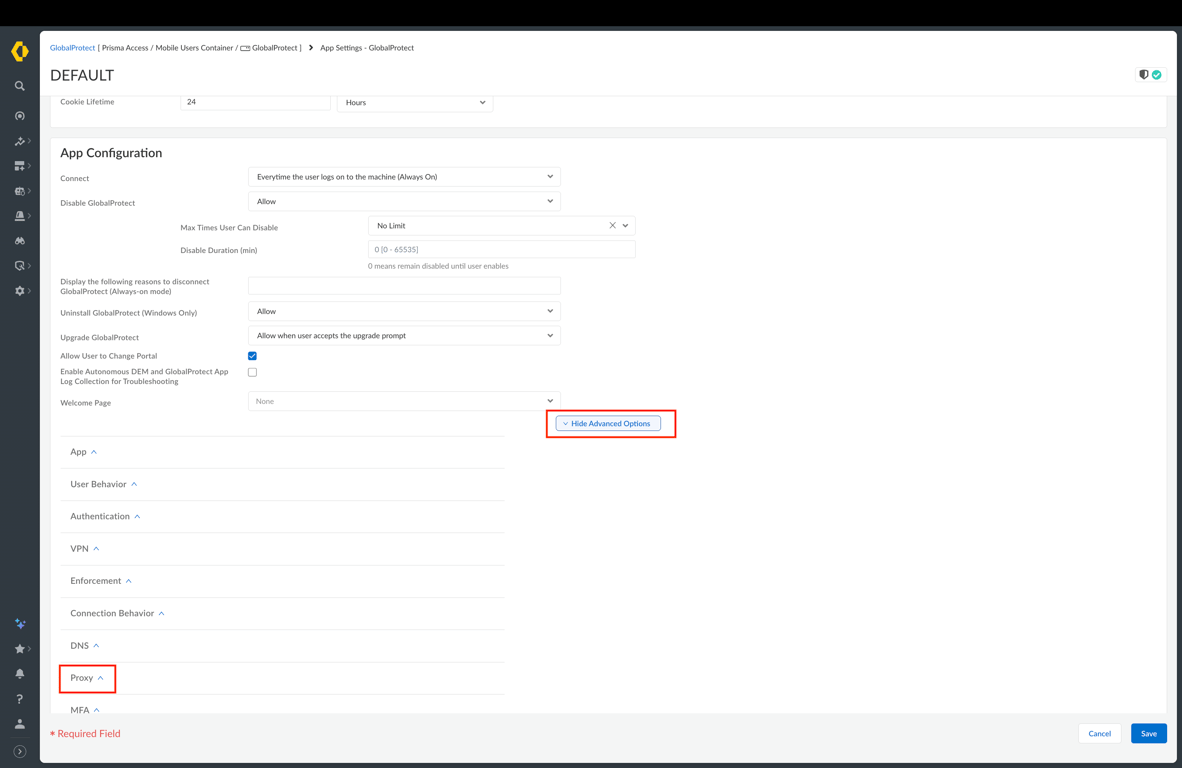Expand the User Behavior section
1182x768 pixels.
coord(103,484)
